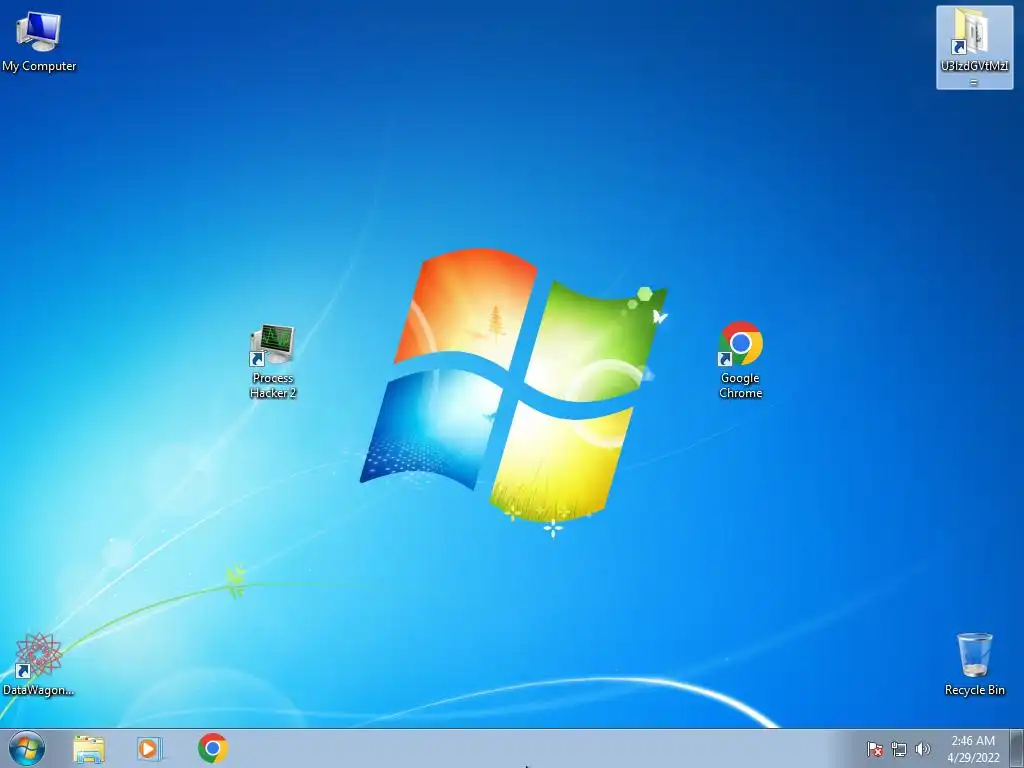Select the My Computer desktop icon

[x=39, y=40]
